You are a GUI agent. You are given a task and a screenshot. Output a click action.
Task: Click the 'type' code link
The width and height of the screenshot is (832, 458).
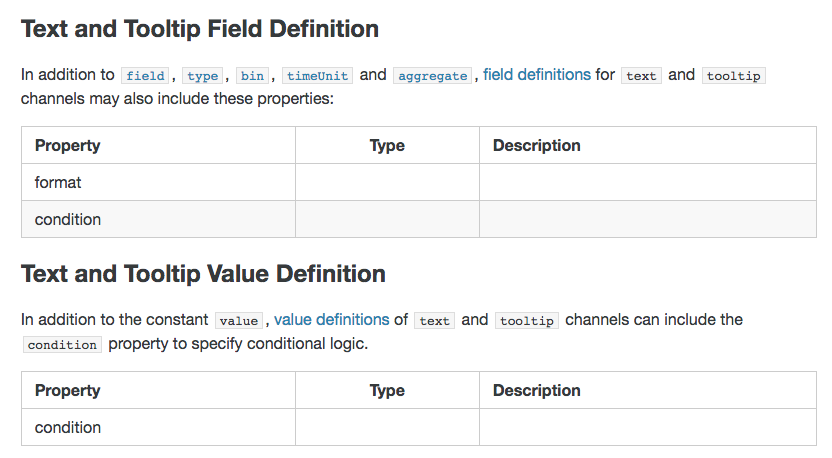pyautogui.click(x=203, y=76)
